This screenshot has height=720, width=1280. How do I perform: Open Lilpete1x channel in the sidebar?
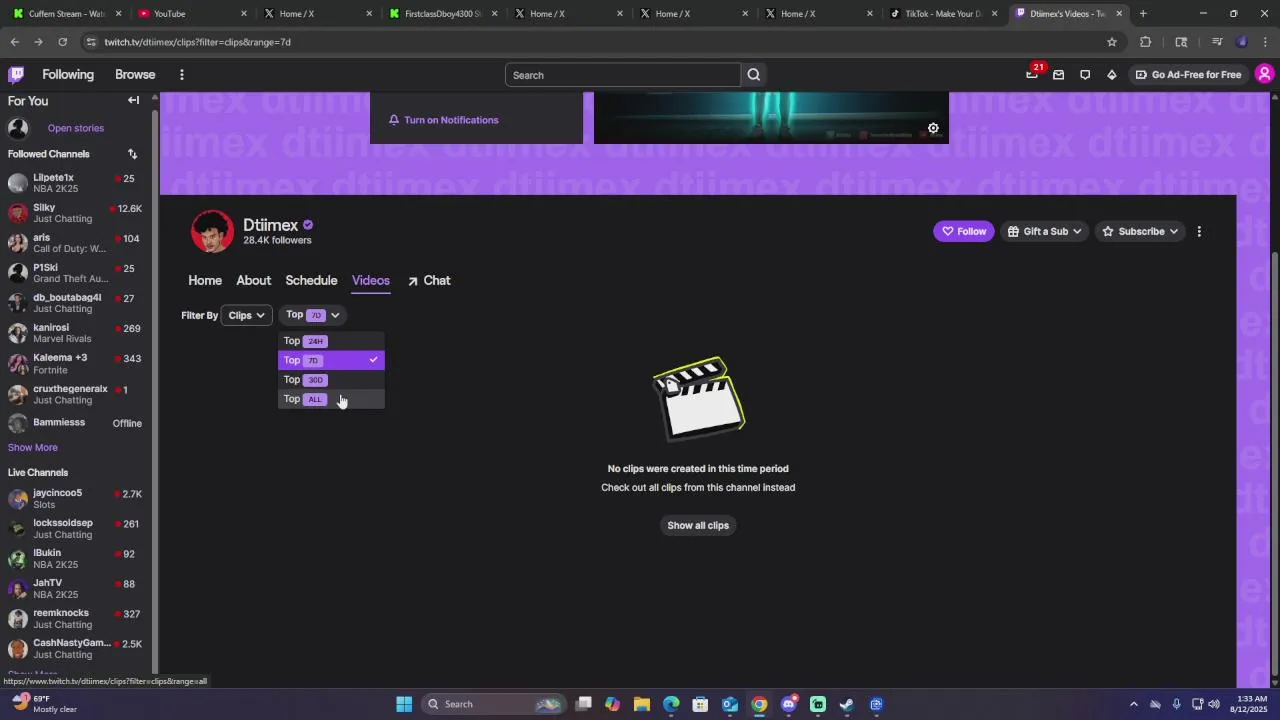coord(76,183)
